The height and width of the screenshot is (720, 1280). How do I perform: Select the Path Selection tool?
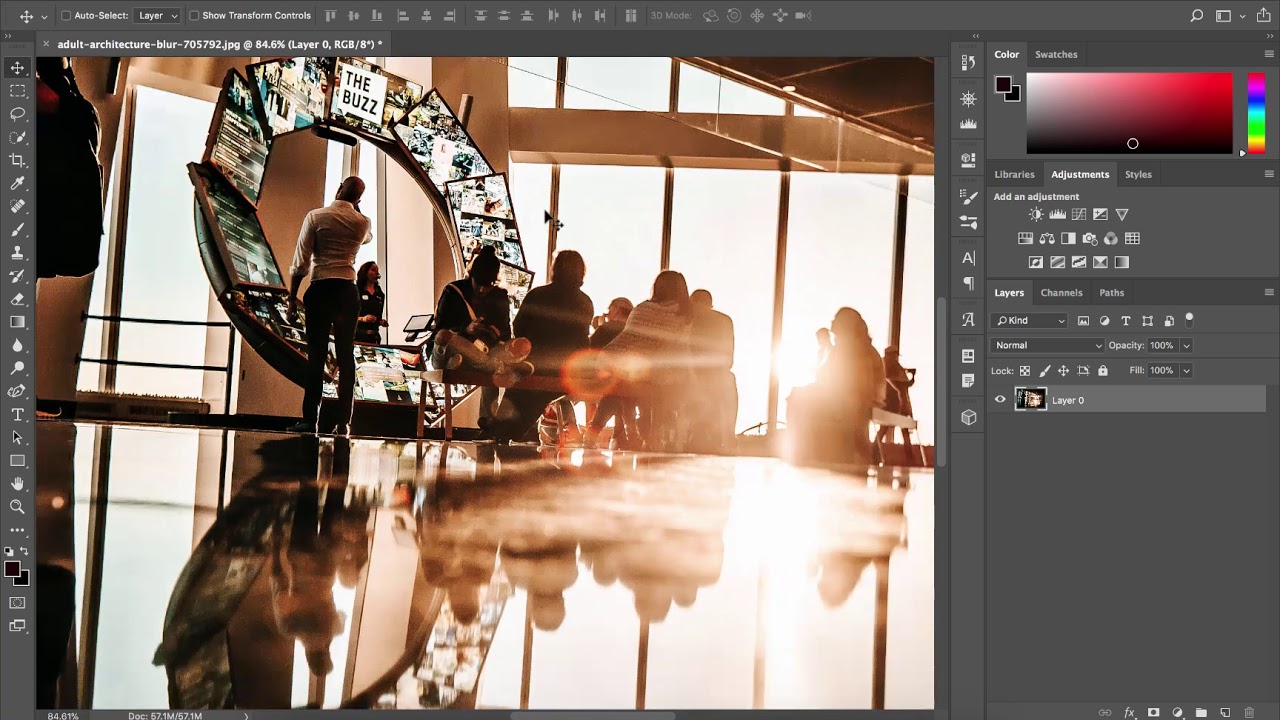point(17,437)
